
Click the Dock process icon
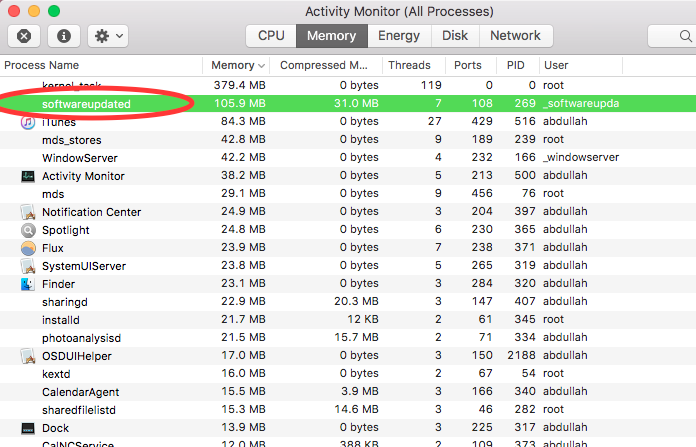tap(28, 428)
